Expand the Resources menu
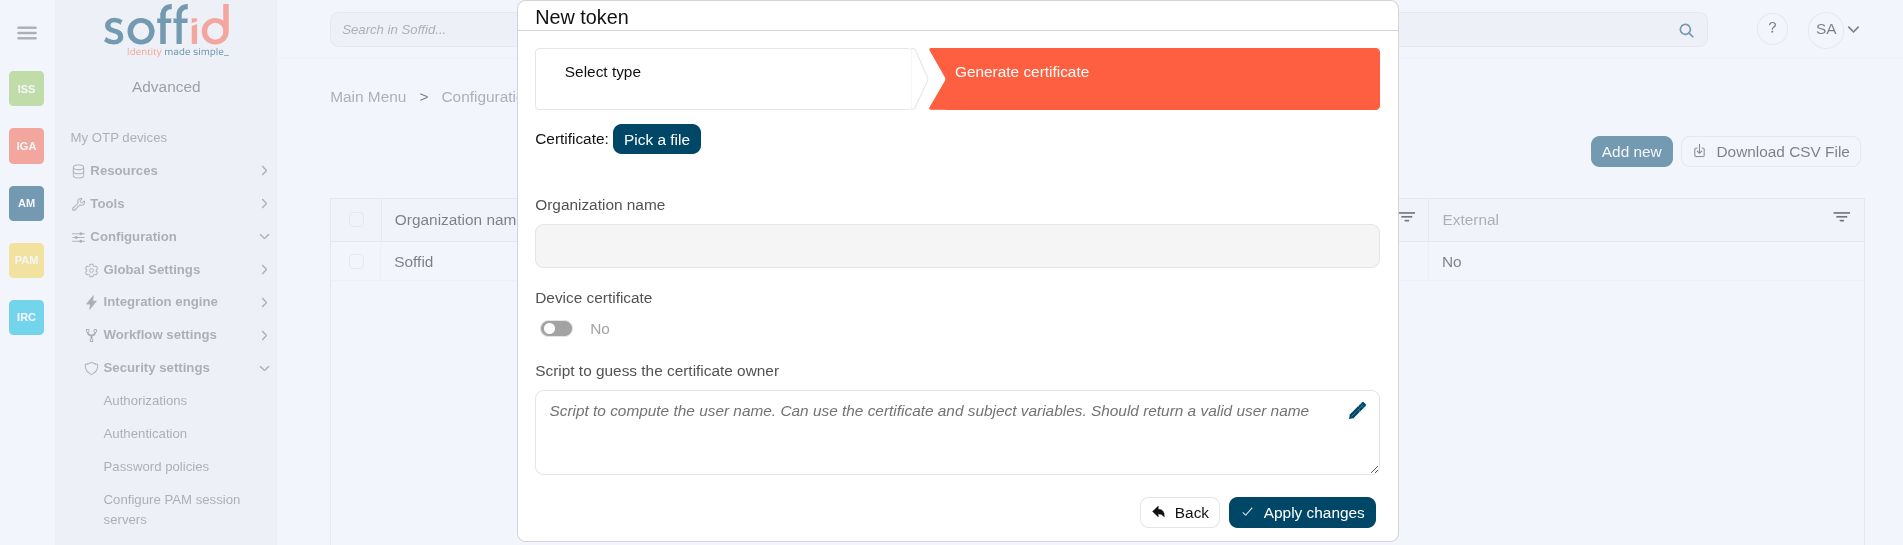Viewport: 1903px width, 545px height. pos(170,171)
